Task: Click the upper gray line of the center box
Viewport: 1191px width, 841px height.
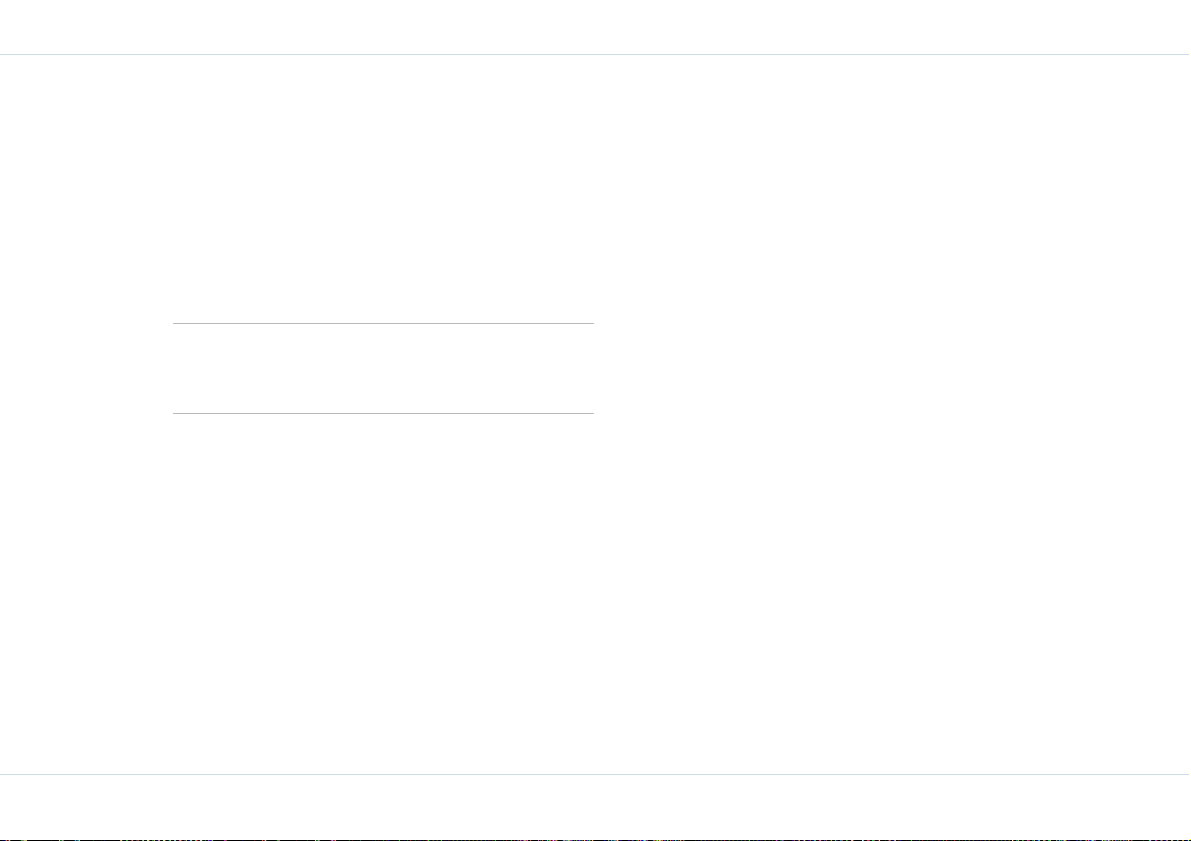Action: tap(383, 324)
